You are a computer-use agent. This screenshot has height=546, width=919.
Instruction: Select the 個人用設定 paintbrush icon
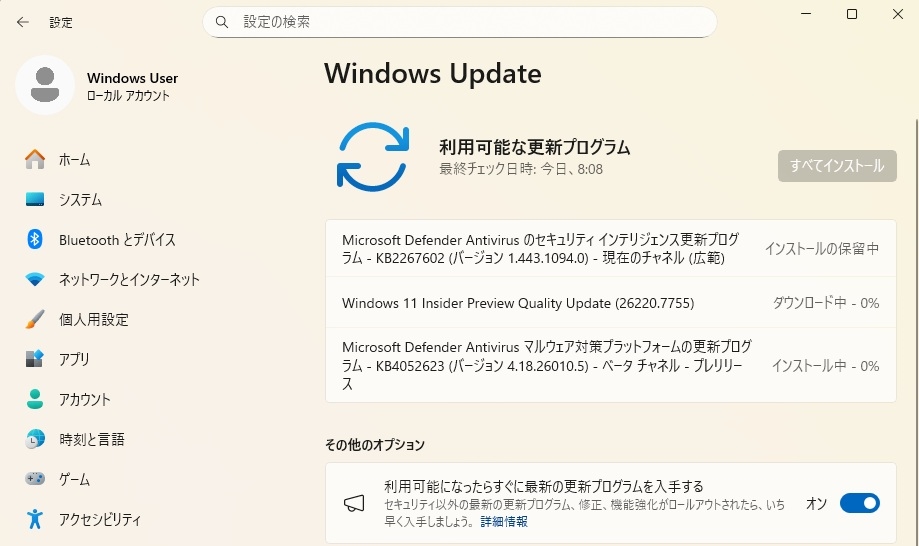click(x=35, y=319)
